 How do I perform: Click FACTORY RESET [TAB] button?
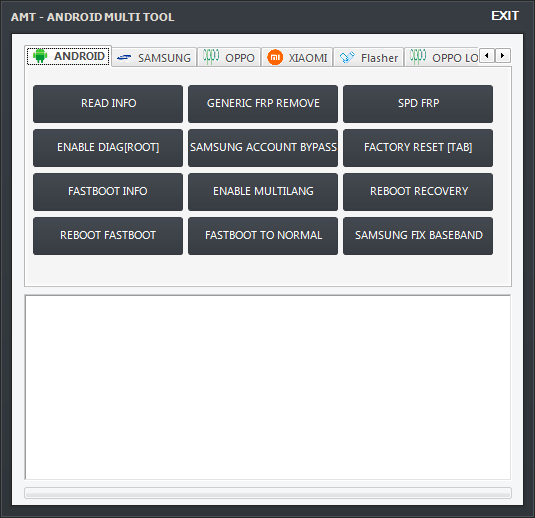(418, 148)
